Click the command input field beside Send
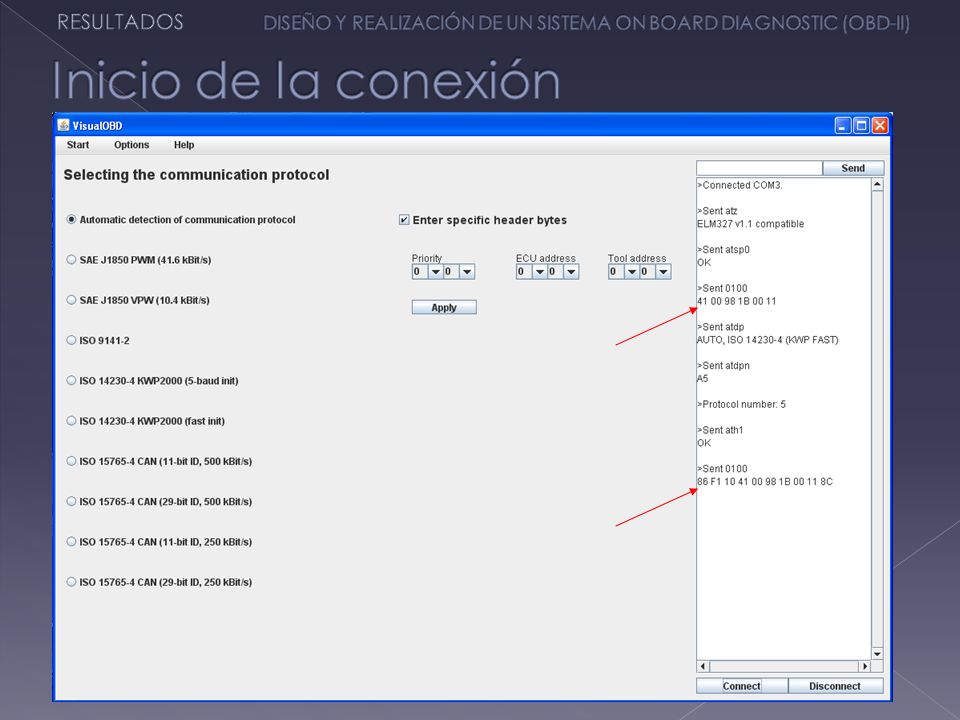Viewport: 960px width, 720px height. tap(759, 168)
